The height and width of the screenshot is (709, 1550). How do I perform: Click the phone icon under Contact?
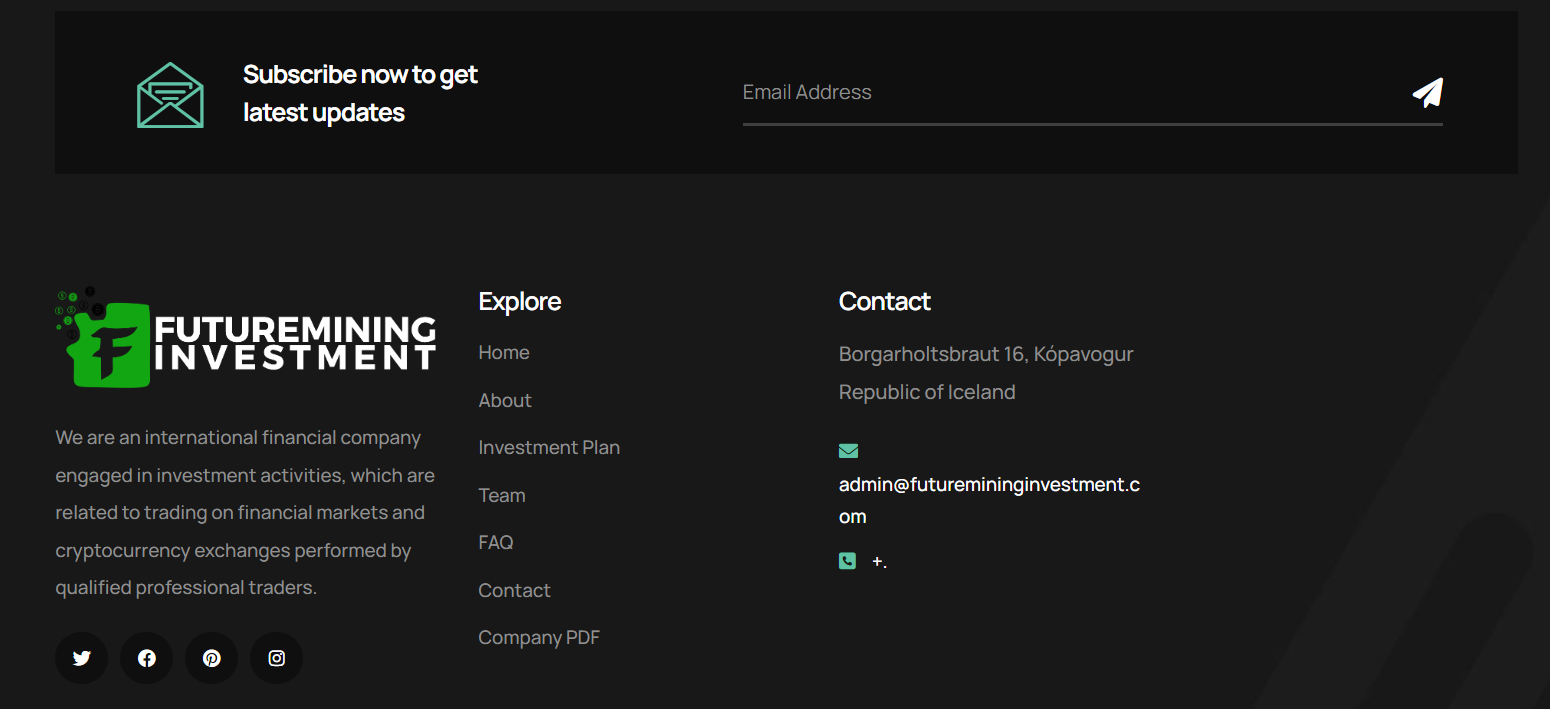tap(847, 561)
